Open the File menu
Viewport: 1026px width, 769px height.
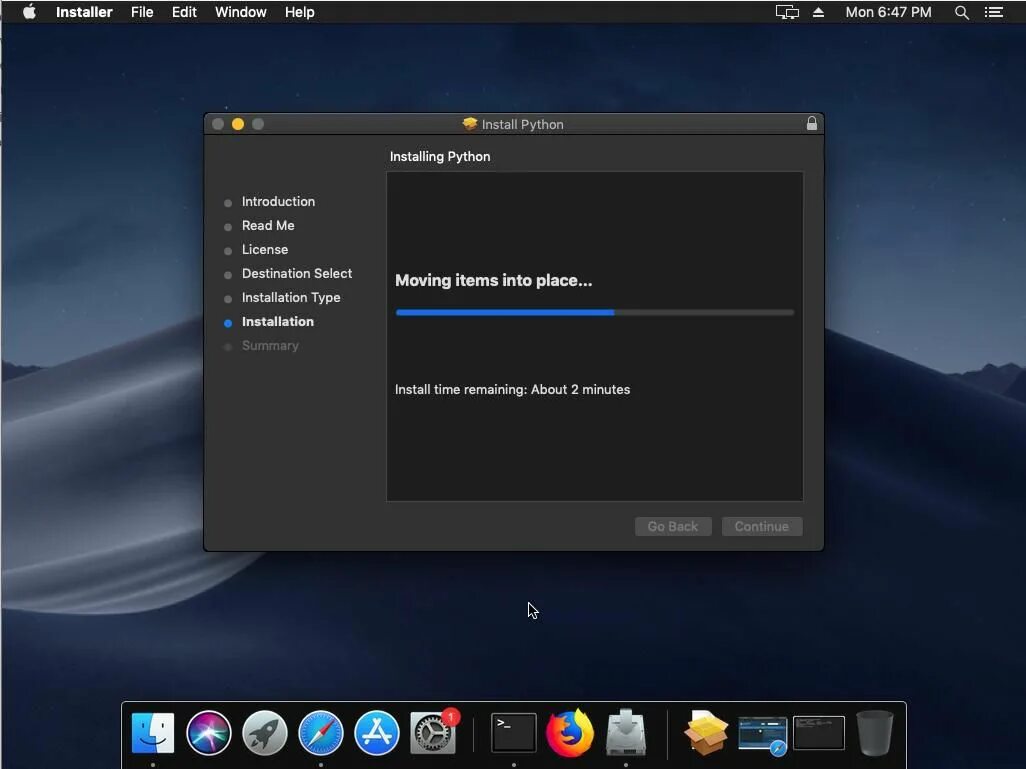(142, 12)
